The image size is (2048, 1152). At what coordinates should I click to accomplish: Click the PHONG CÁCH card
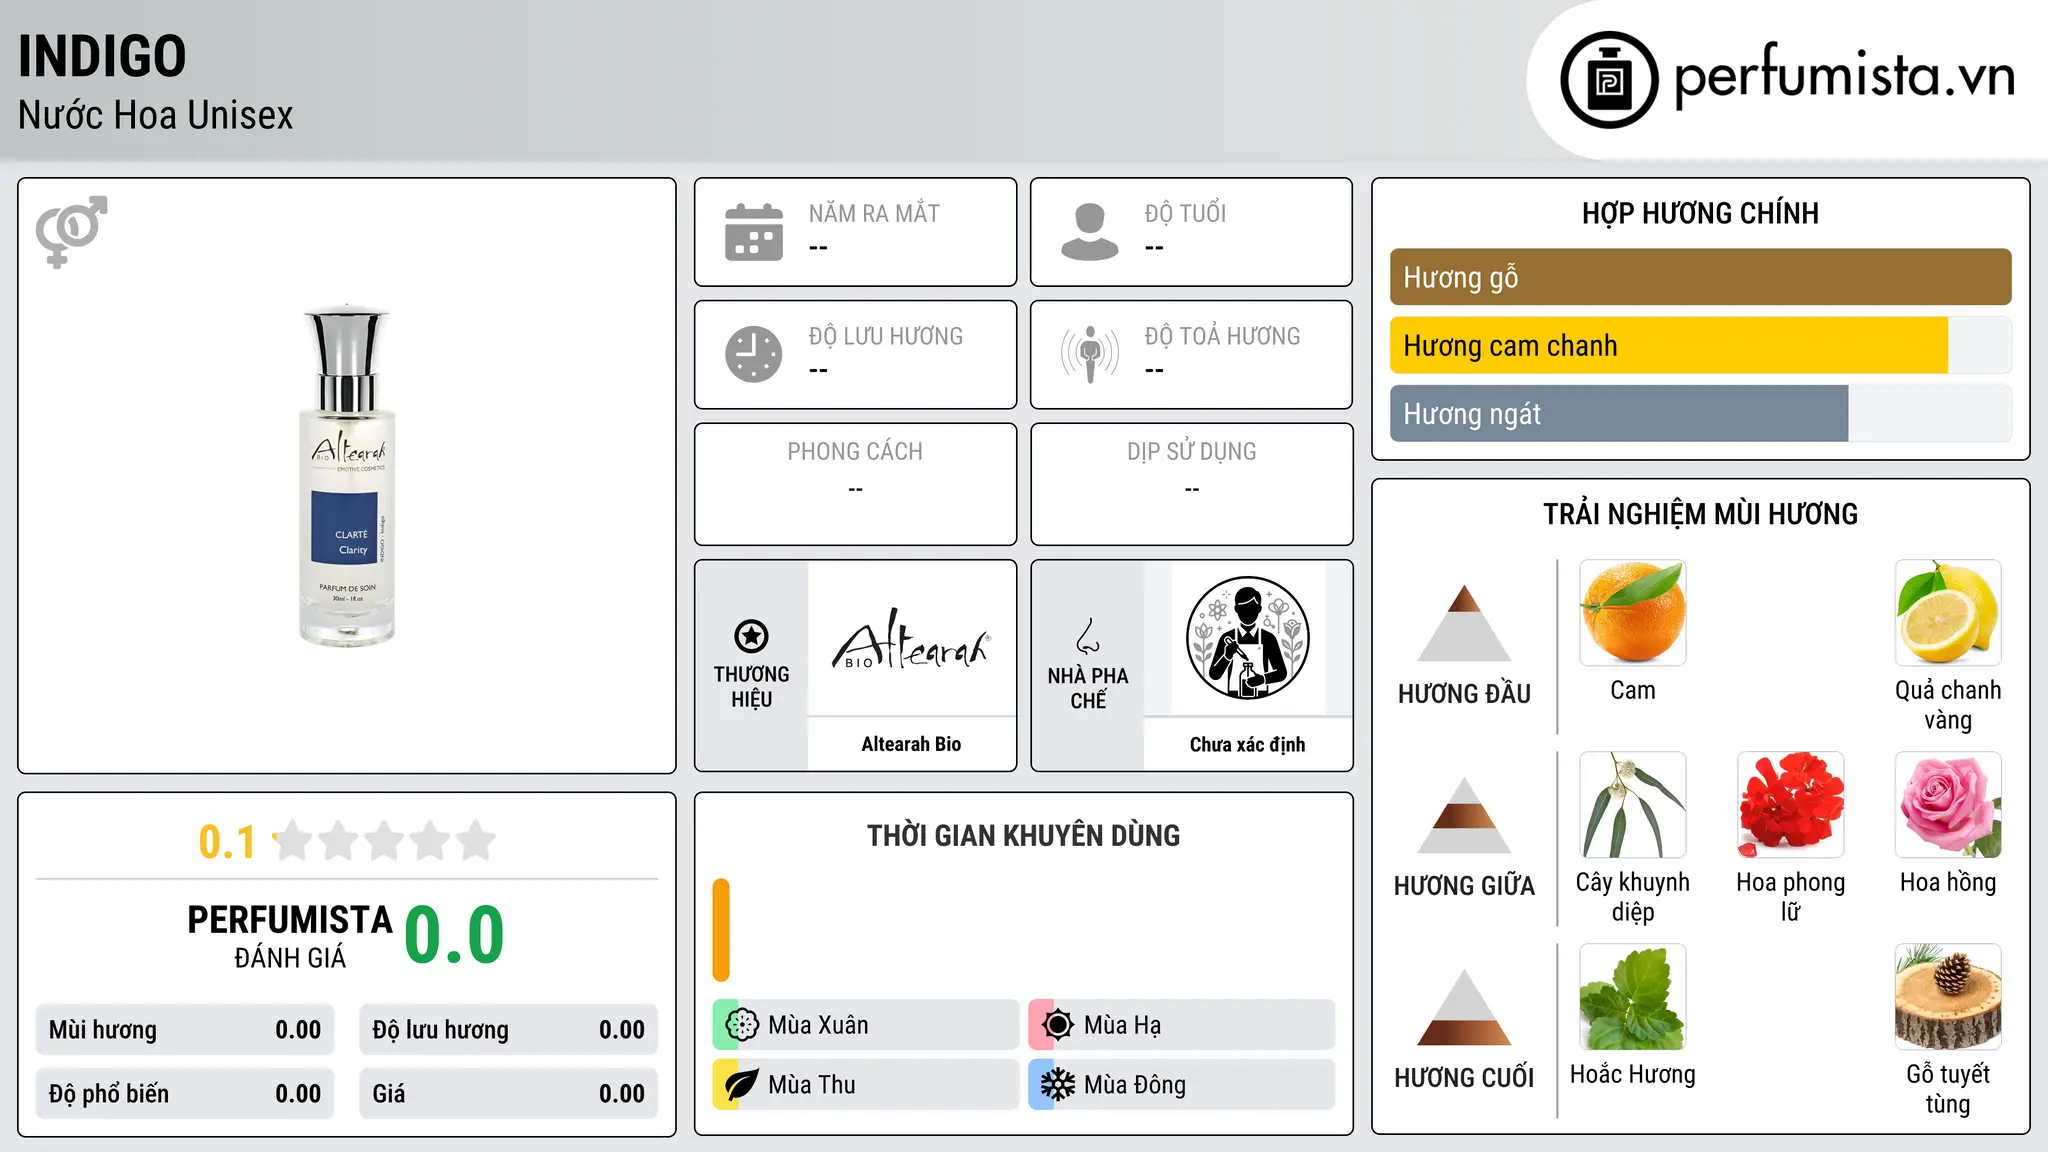coord(855,484)
